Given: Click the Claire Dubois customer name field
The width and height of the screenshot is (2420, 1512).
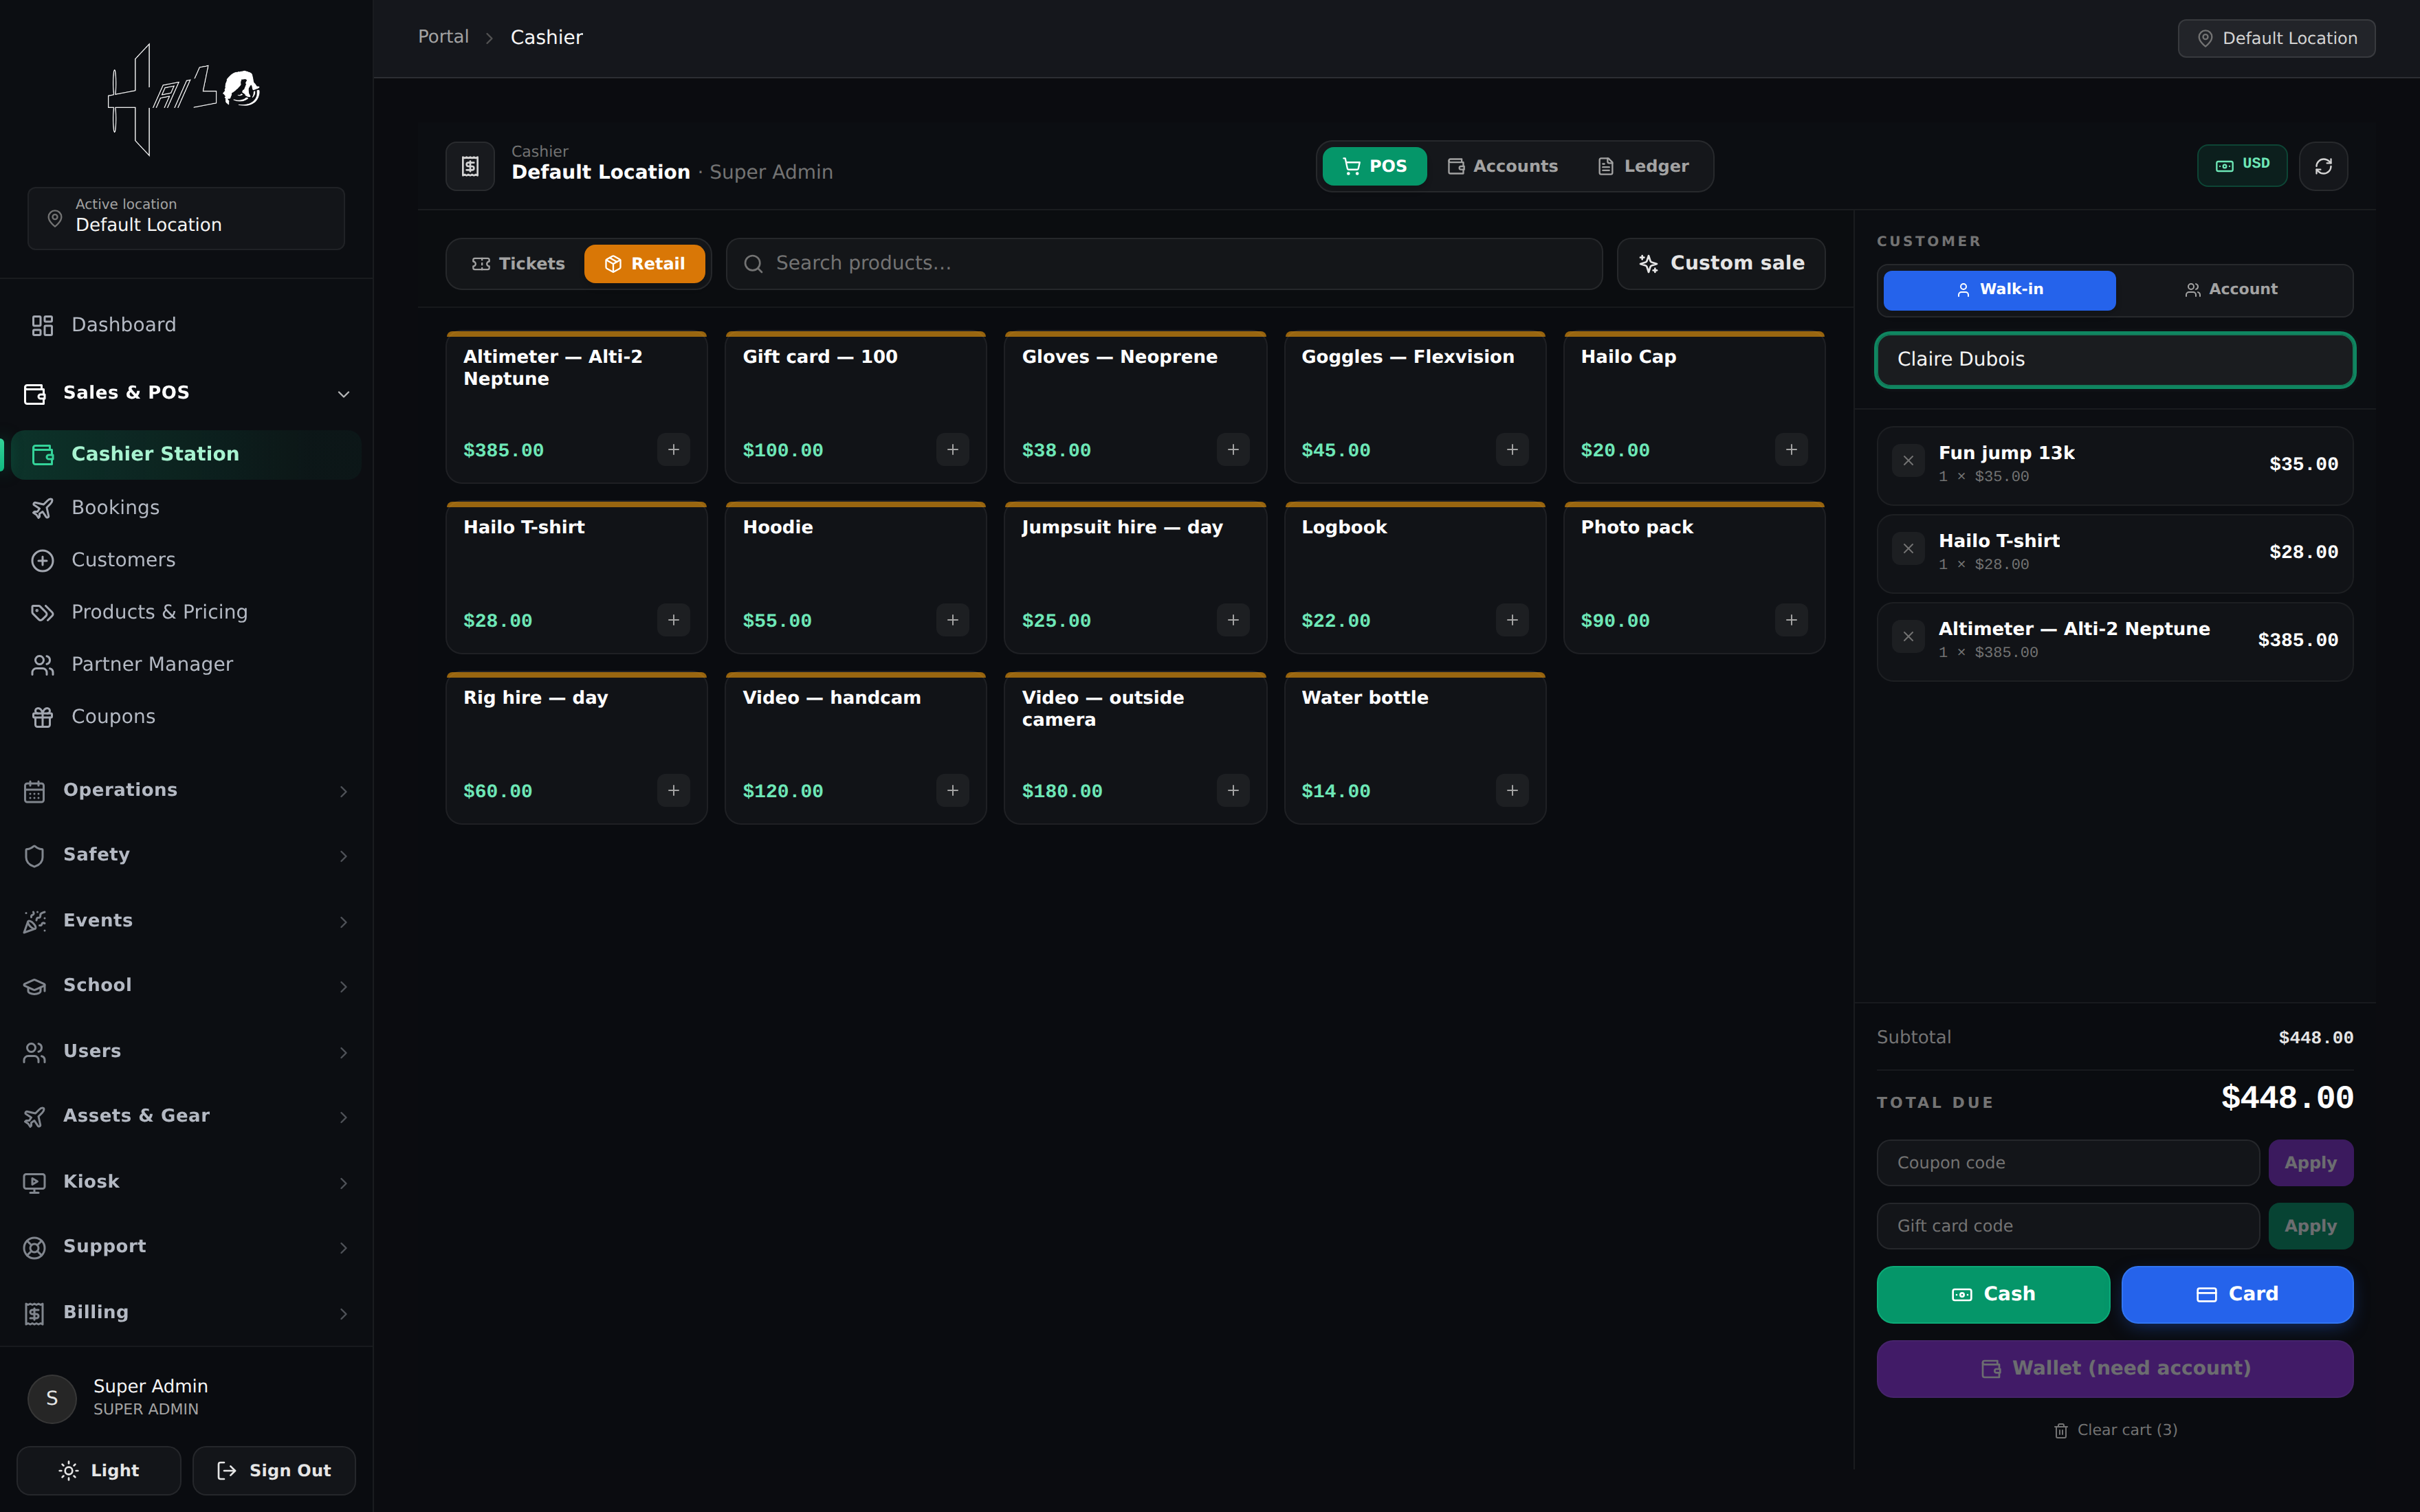Looking at the screenshot, I should (2115, 359).
